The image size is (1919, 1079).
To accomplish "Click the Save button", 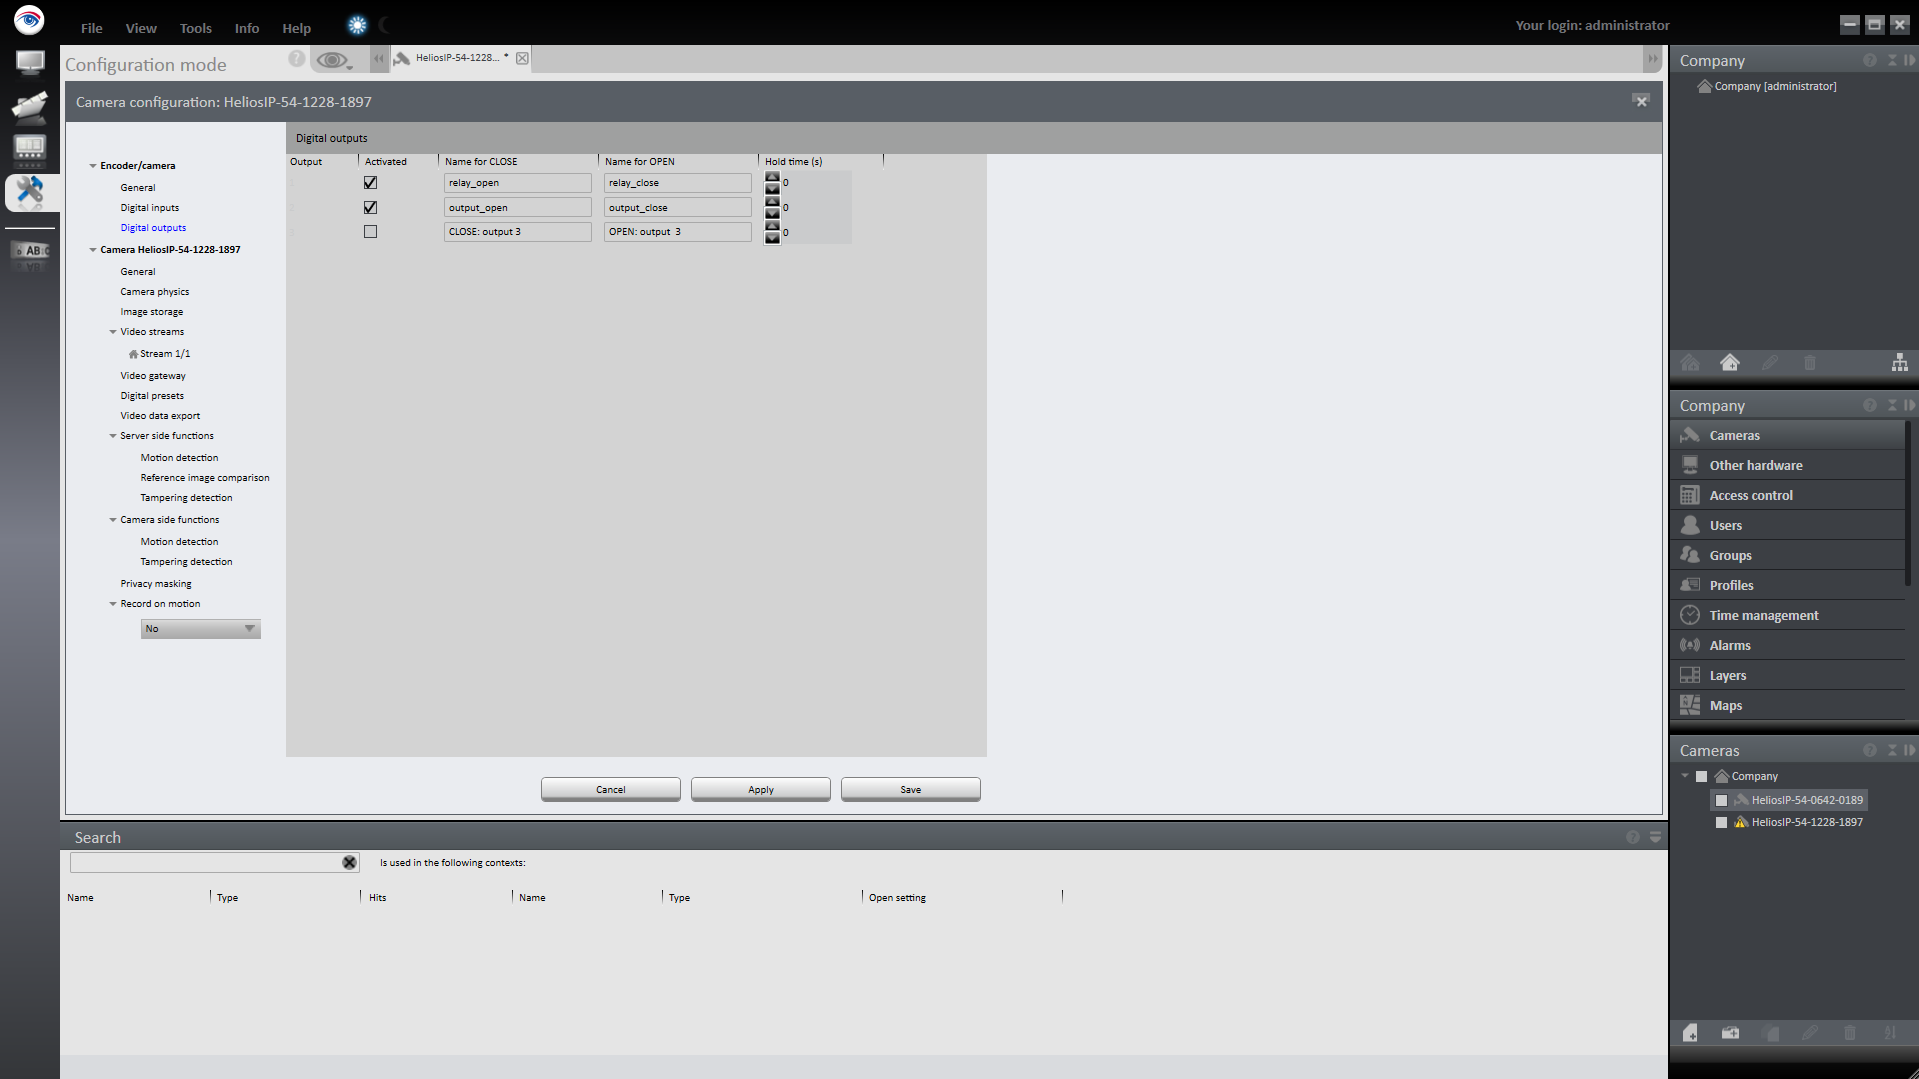I will pos(910,789).
